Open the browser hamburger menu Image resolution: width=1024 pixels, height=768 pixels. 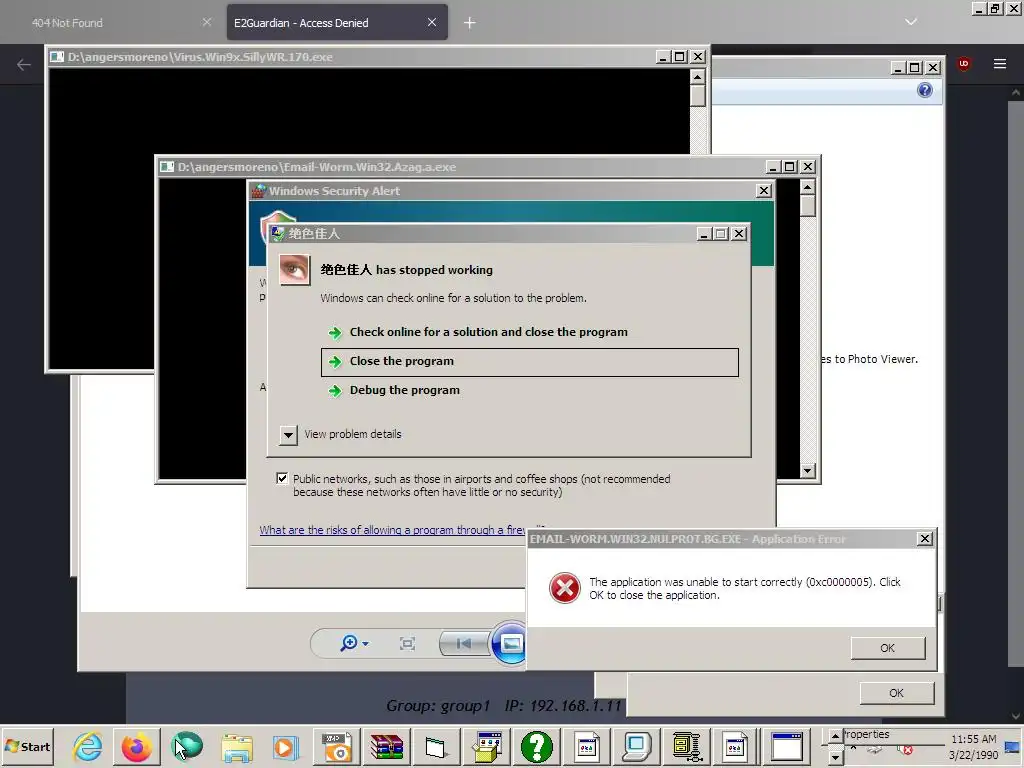click(1000, 64)
